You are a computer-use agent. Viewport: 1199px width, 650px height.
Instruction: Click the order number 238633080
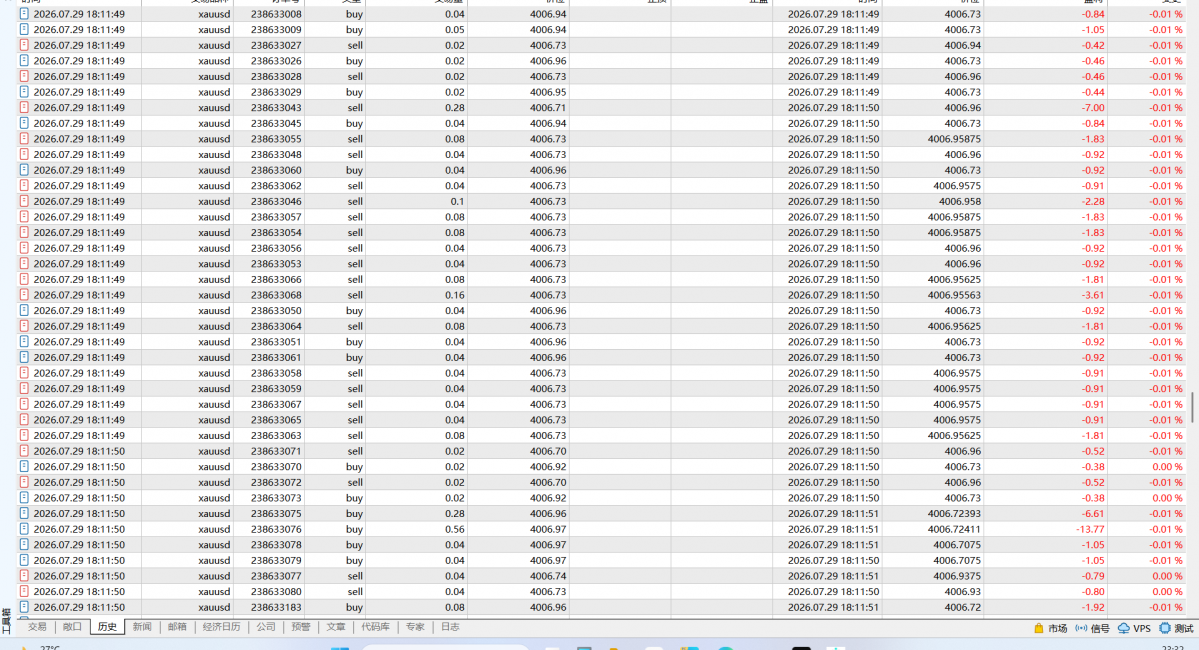click(x=276, y=591)
